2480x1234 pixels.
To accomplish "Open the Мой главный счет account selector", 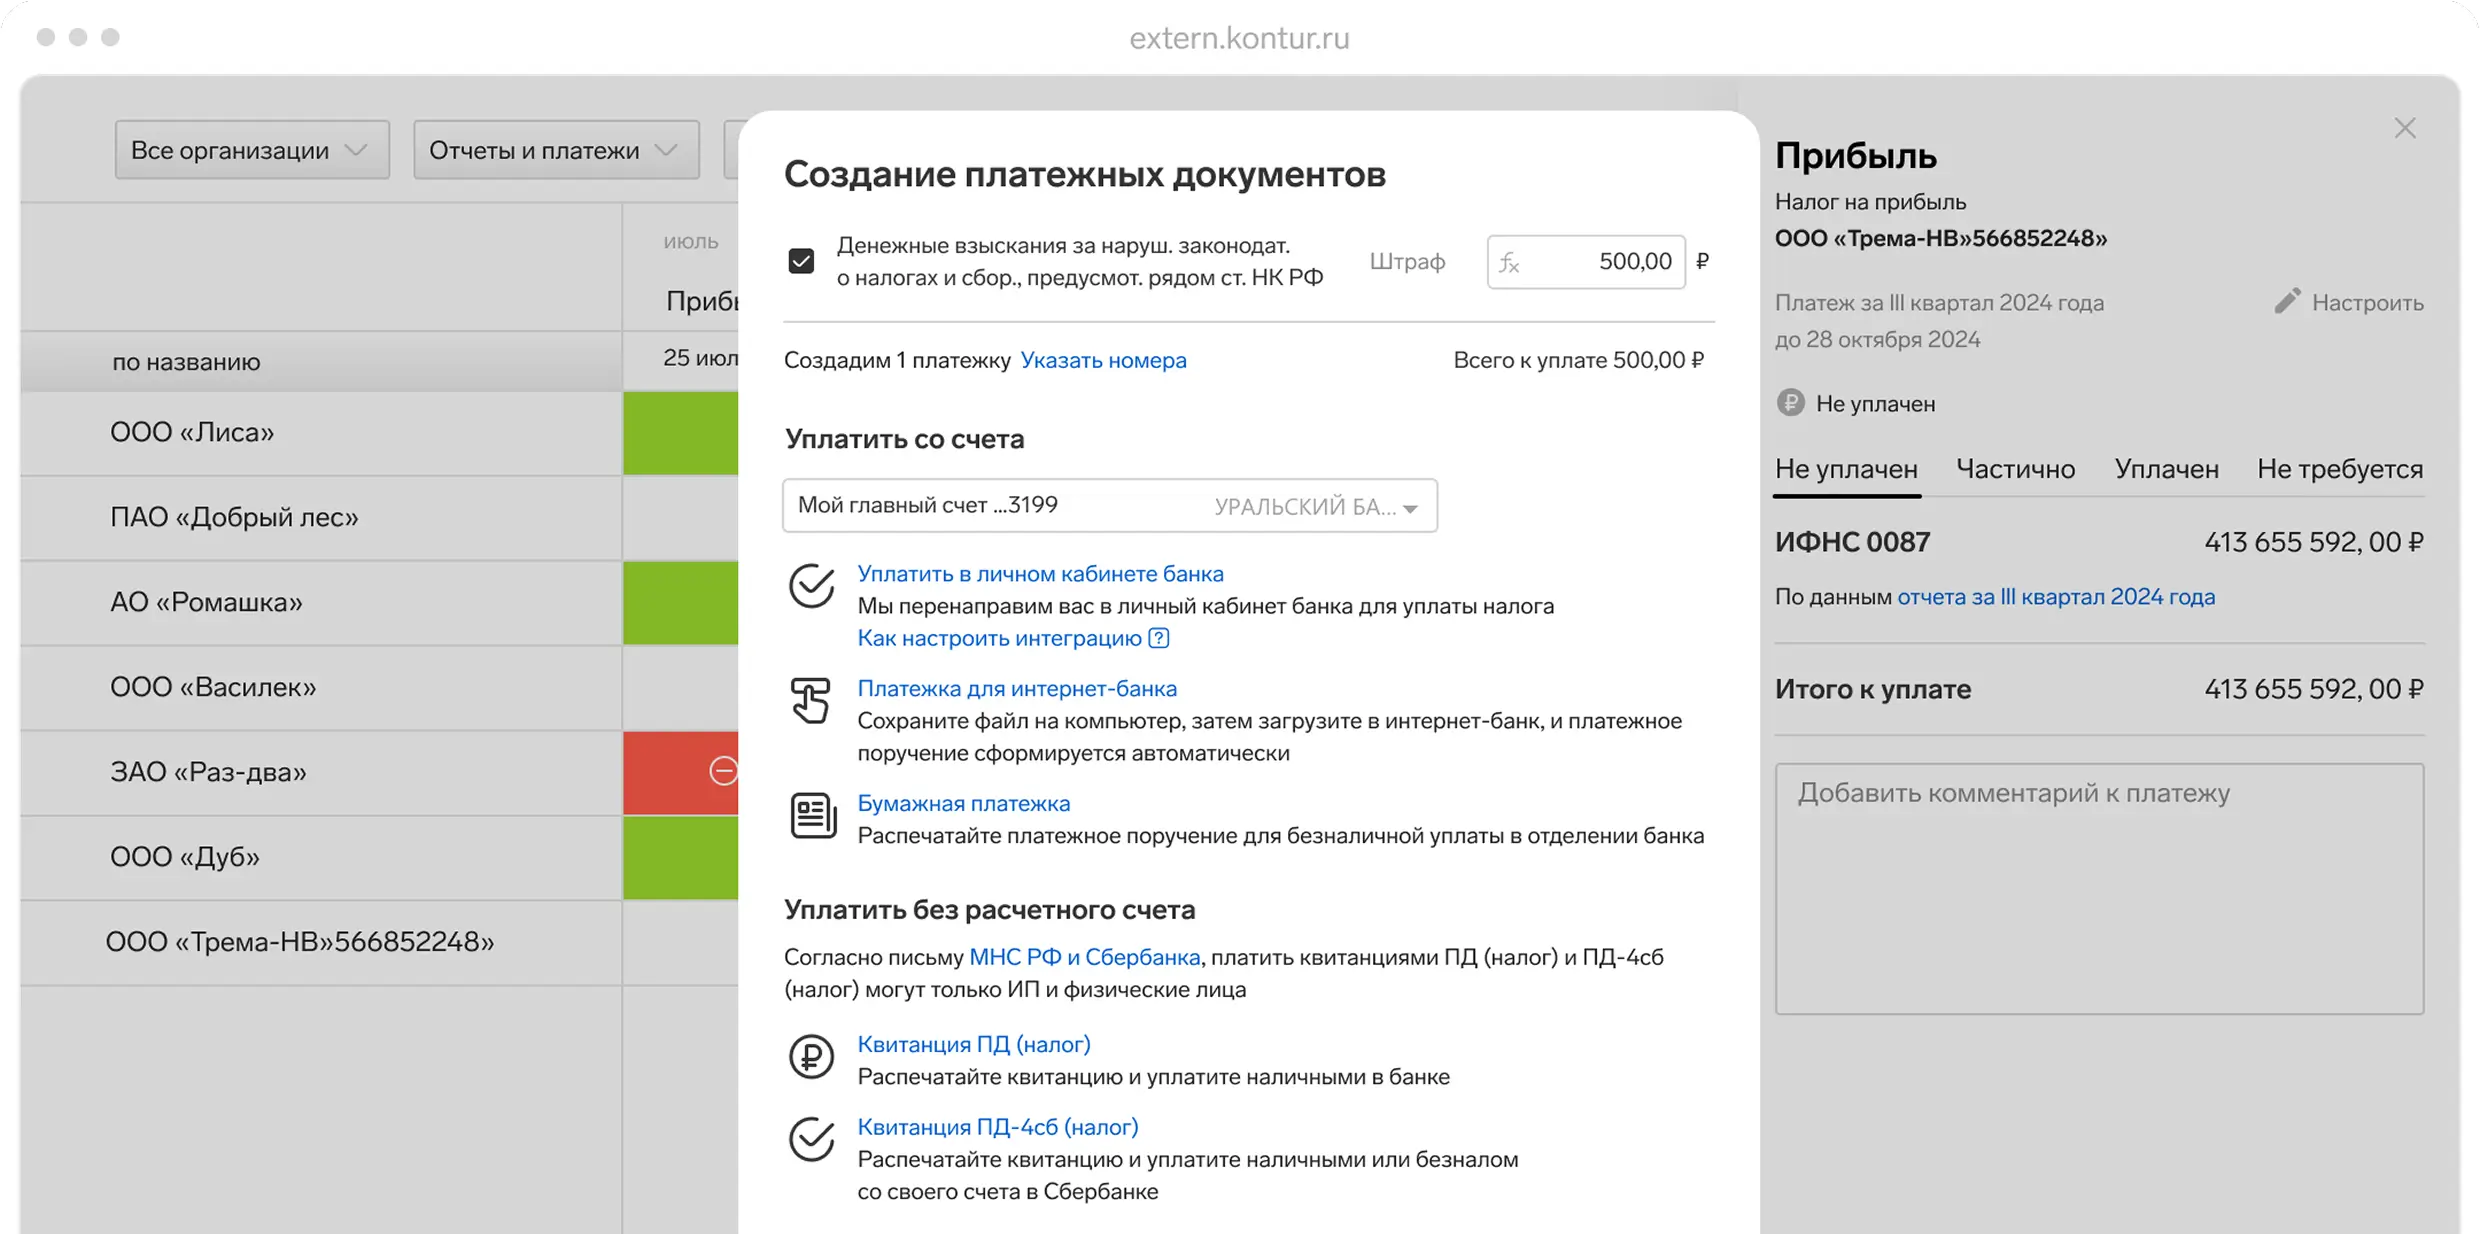I will 1109,506.
